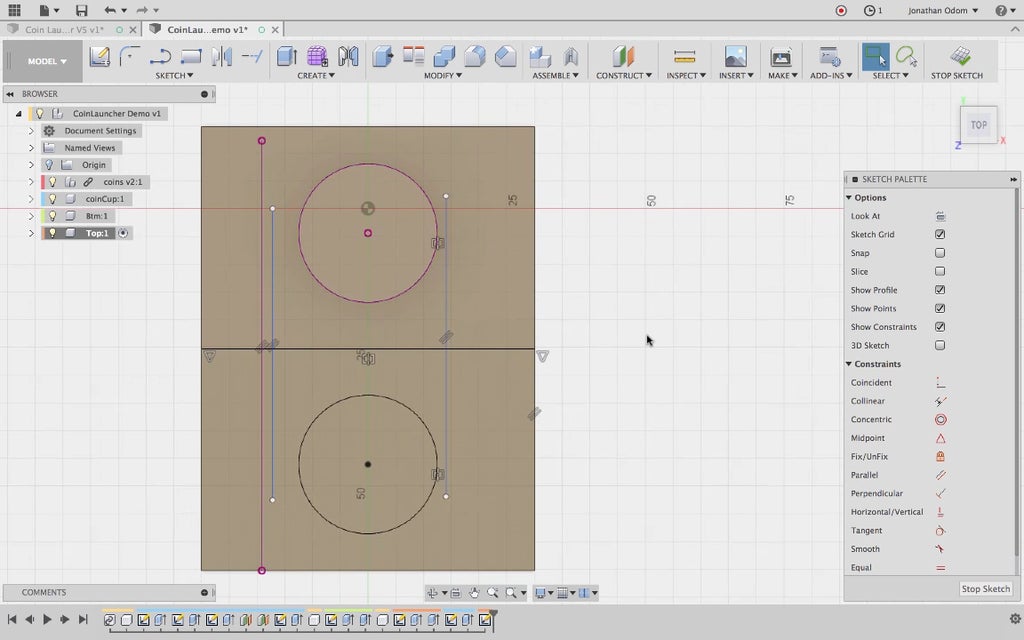The image size is (1024, 640).
Task: Open the MODIFY menu
Action: (441, 76)
